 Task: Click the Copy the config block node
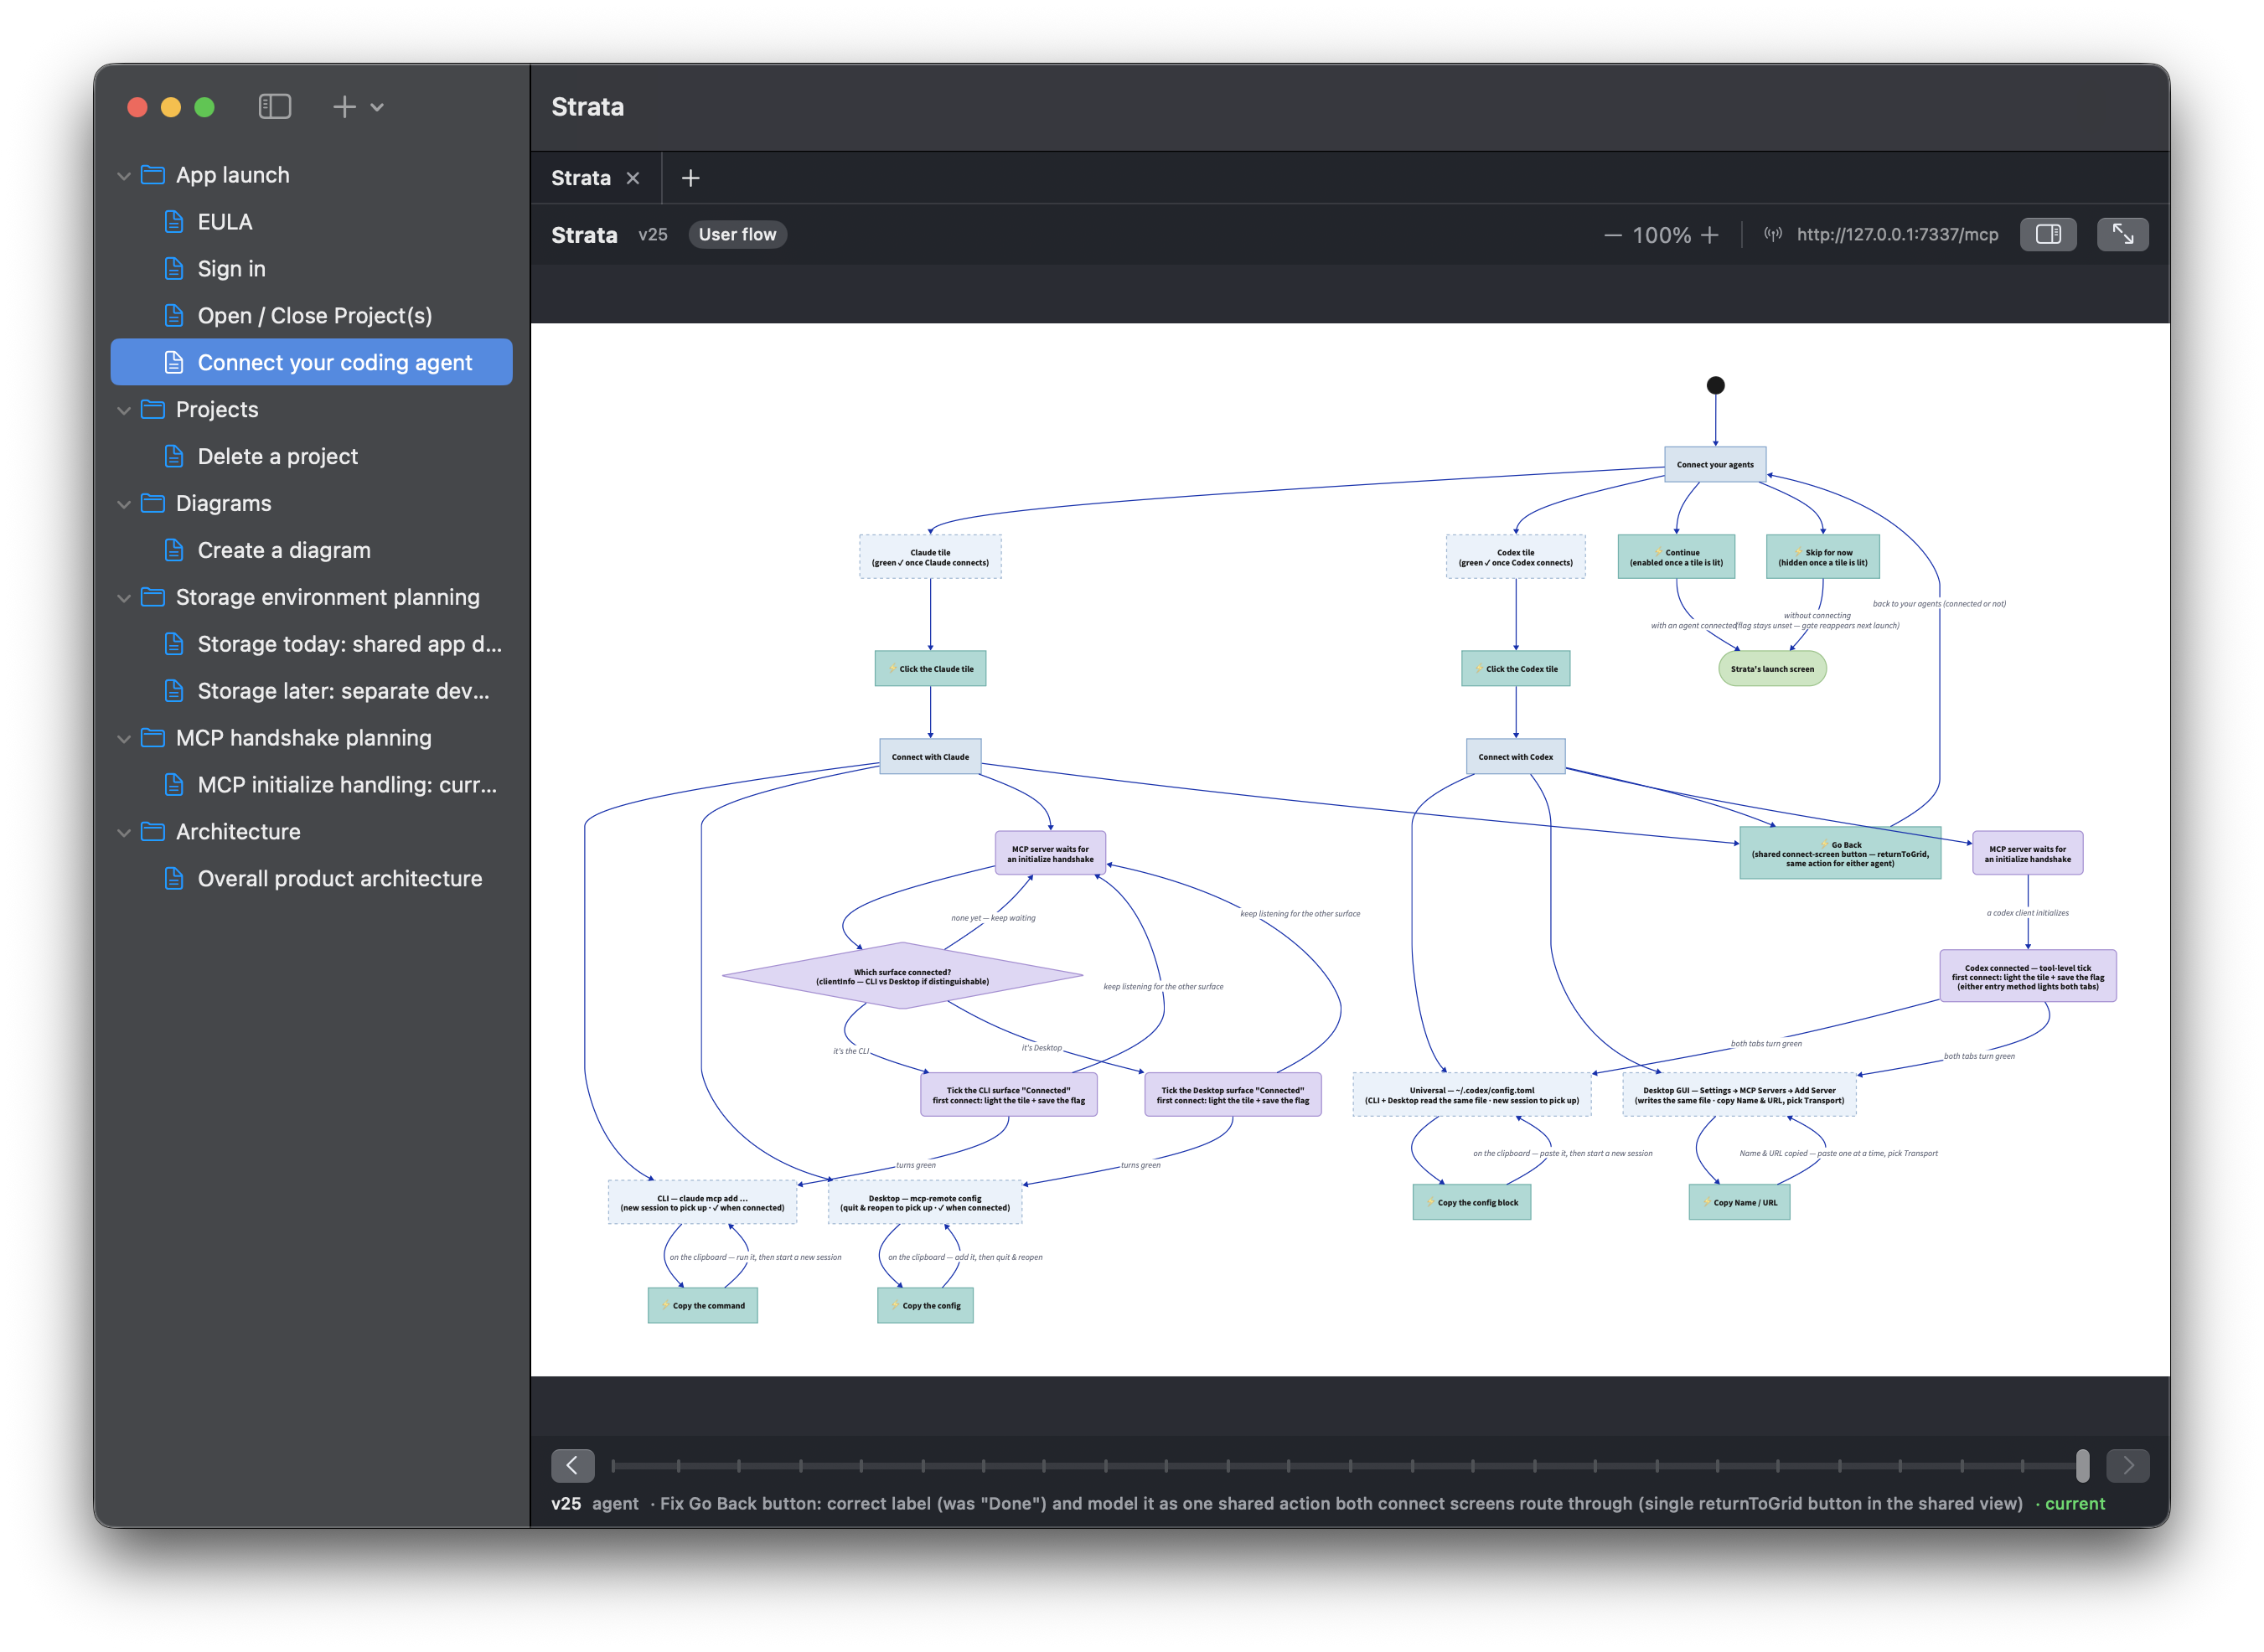click(x=1471, y=1202)
